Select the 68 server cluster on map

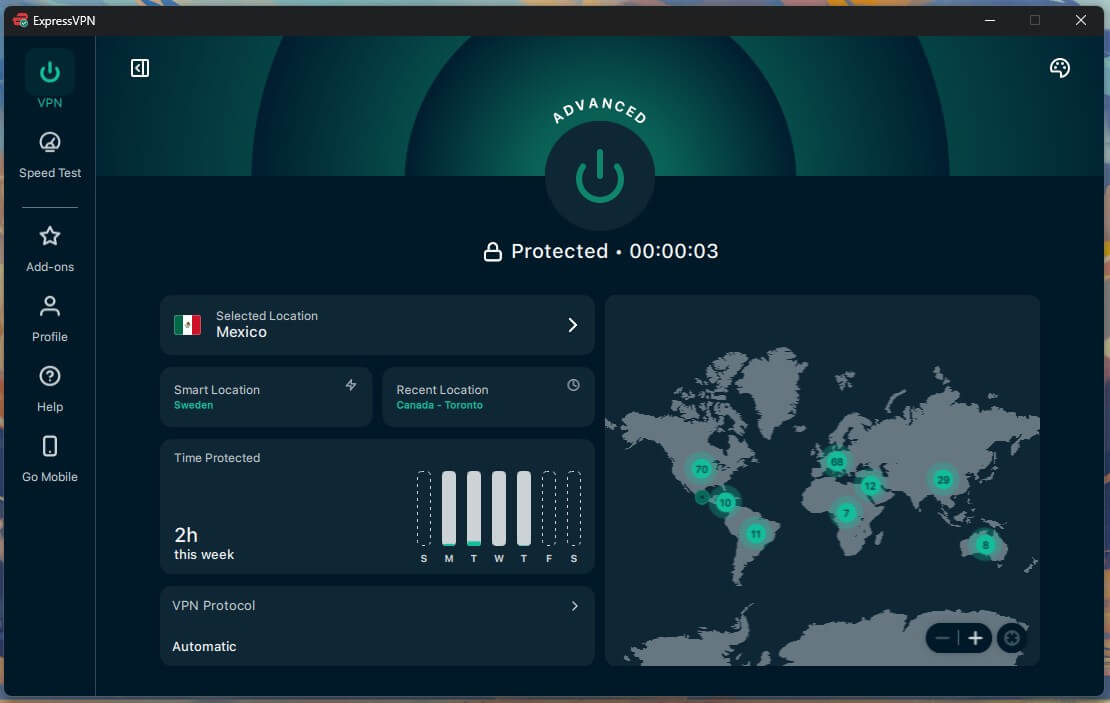[x=837, y=462]
